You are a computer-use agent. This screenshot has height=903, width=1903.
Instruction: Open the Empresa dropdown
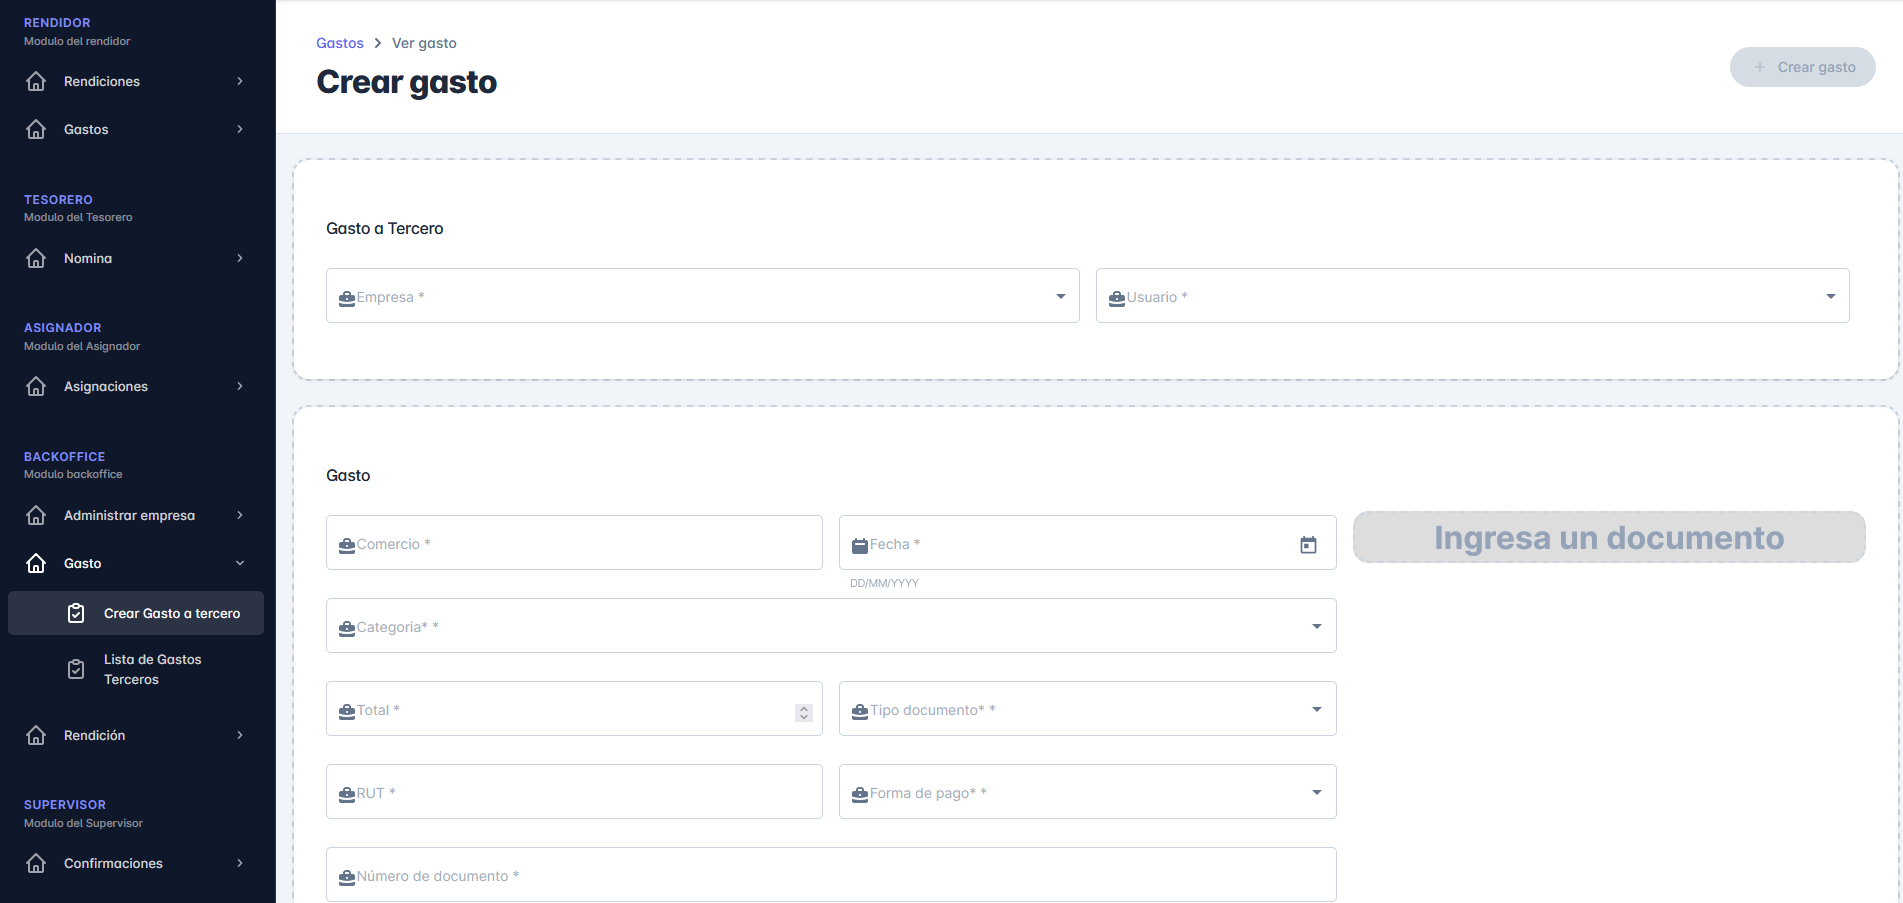702,296
